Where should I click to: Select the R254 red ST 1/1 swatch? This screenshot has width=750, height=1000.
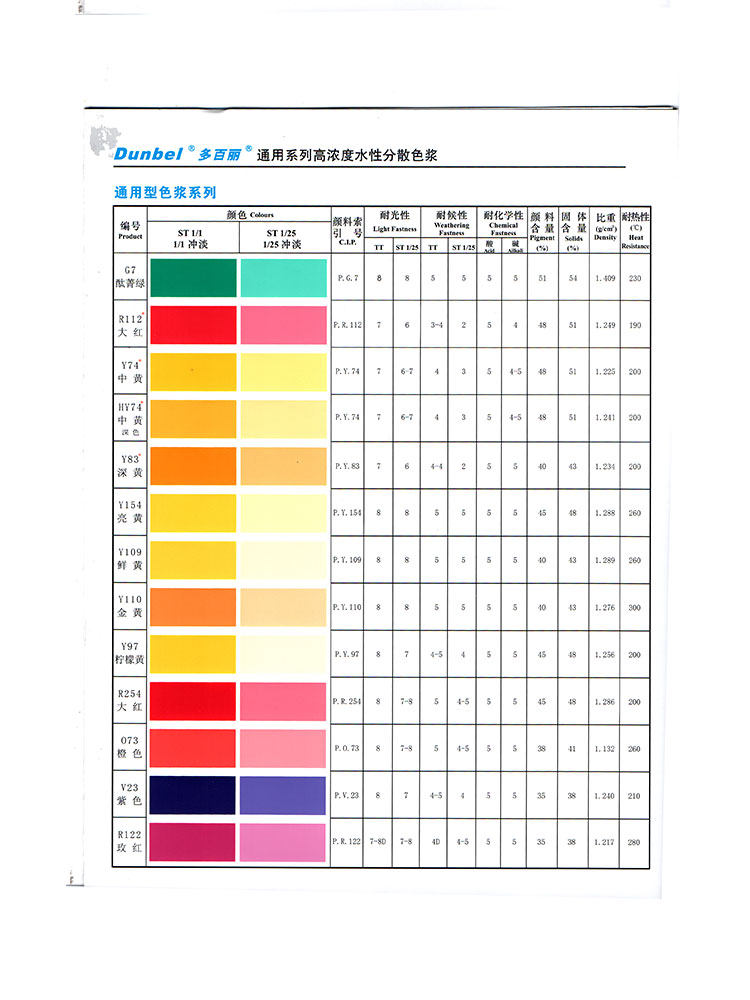point(193,702)
